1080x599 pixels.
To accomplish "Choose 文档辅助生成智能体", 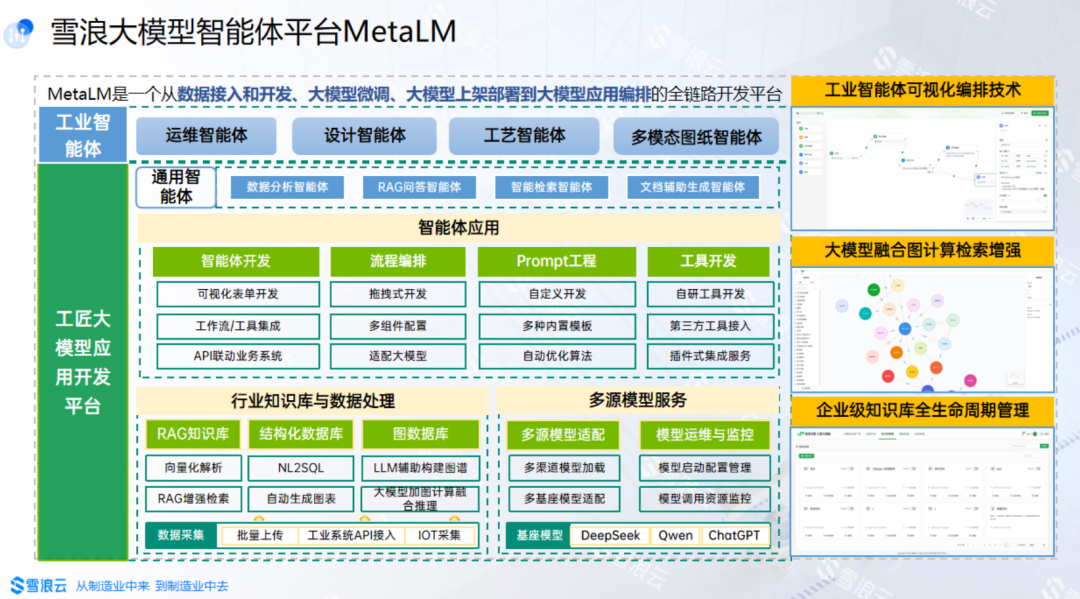I will tap(693, 187).
